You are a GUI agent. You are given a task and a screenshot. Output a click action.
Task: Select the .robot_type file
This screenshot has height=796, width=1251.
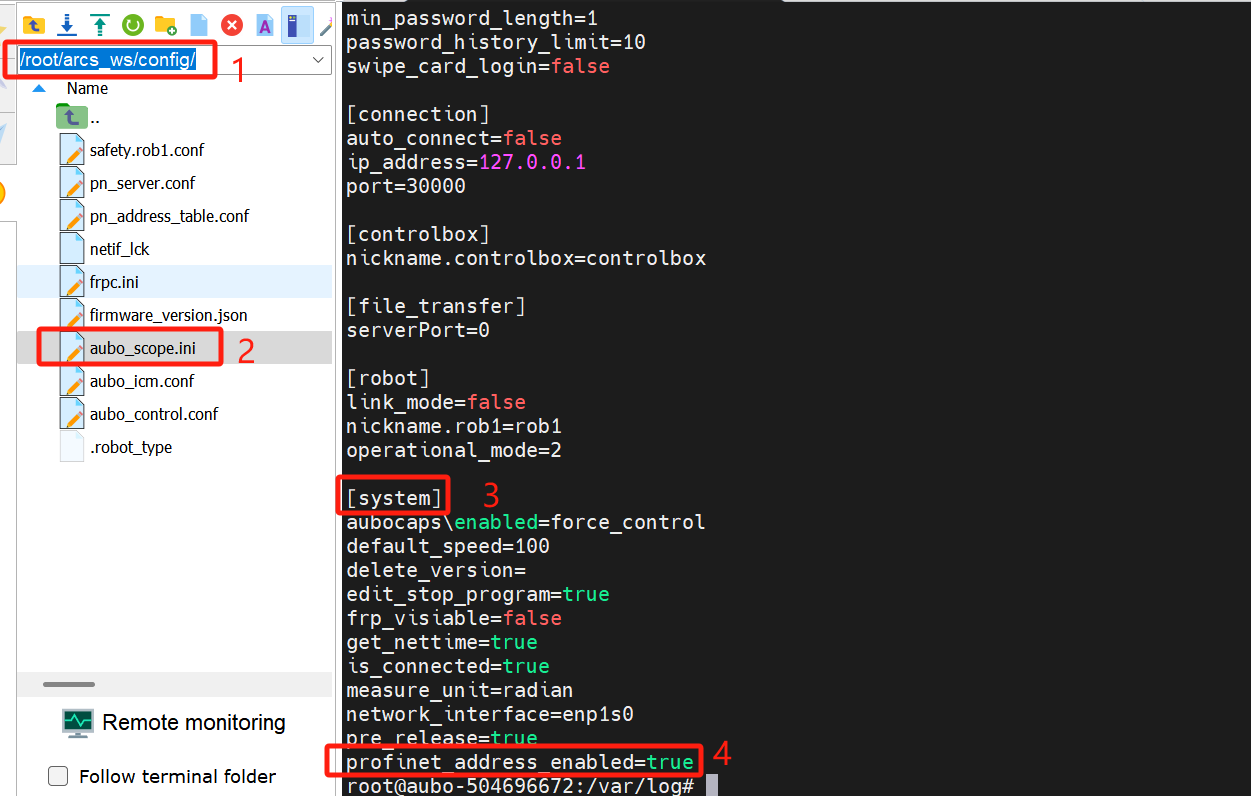click(131, 447)
